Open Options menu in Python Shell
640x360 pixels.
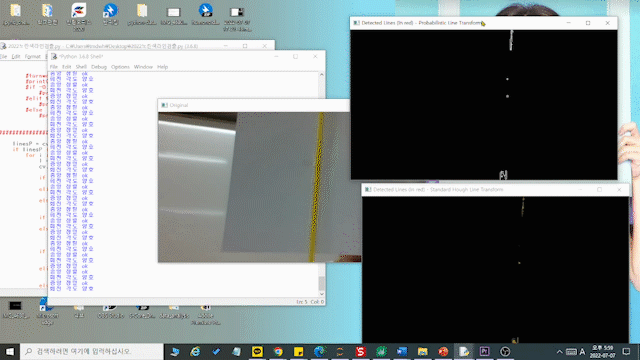(x=120, y=67)
